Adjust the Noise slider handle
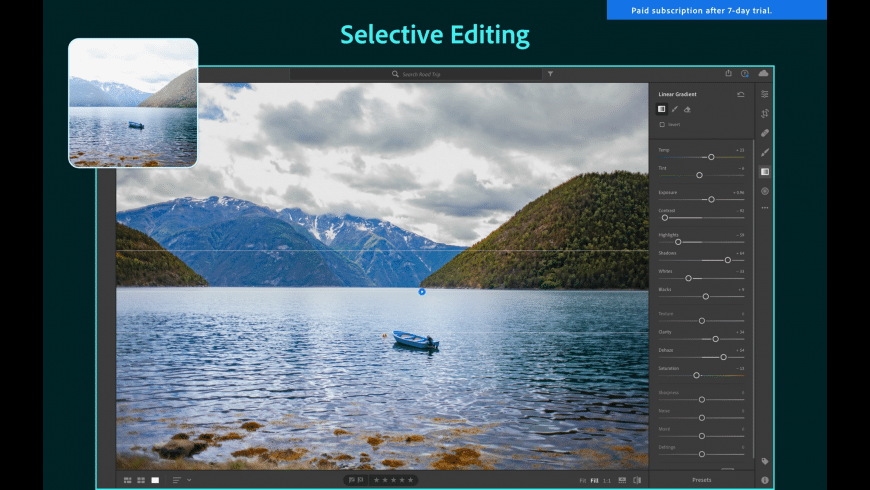 [702, 417]
